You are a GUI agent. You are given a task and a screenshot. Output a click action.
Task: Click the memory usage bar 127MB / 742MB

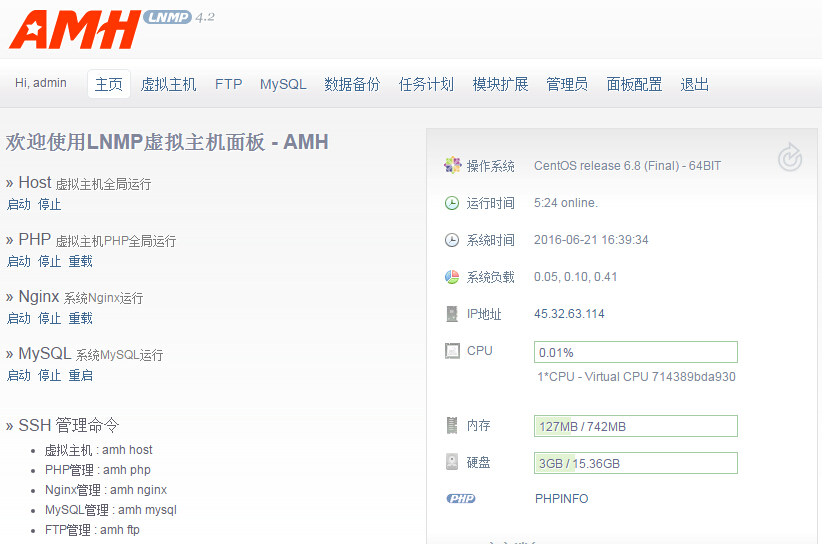point(636,426)
